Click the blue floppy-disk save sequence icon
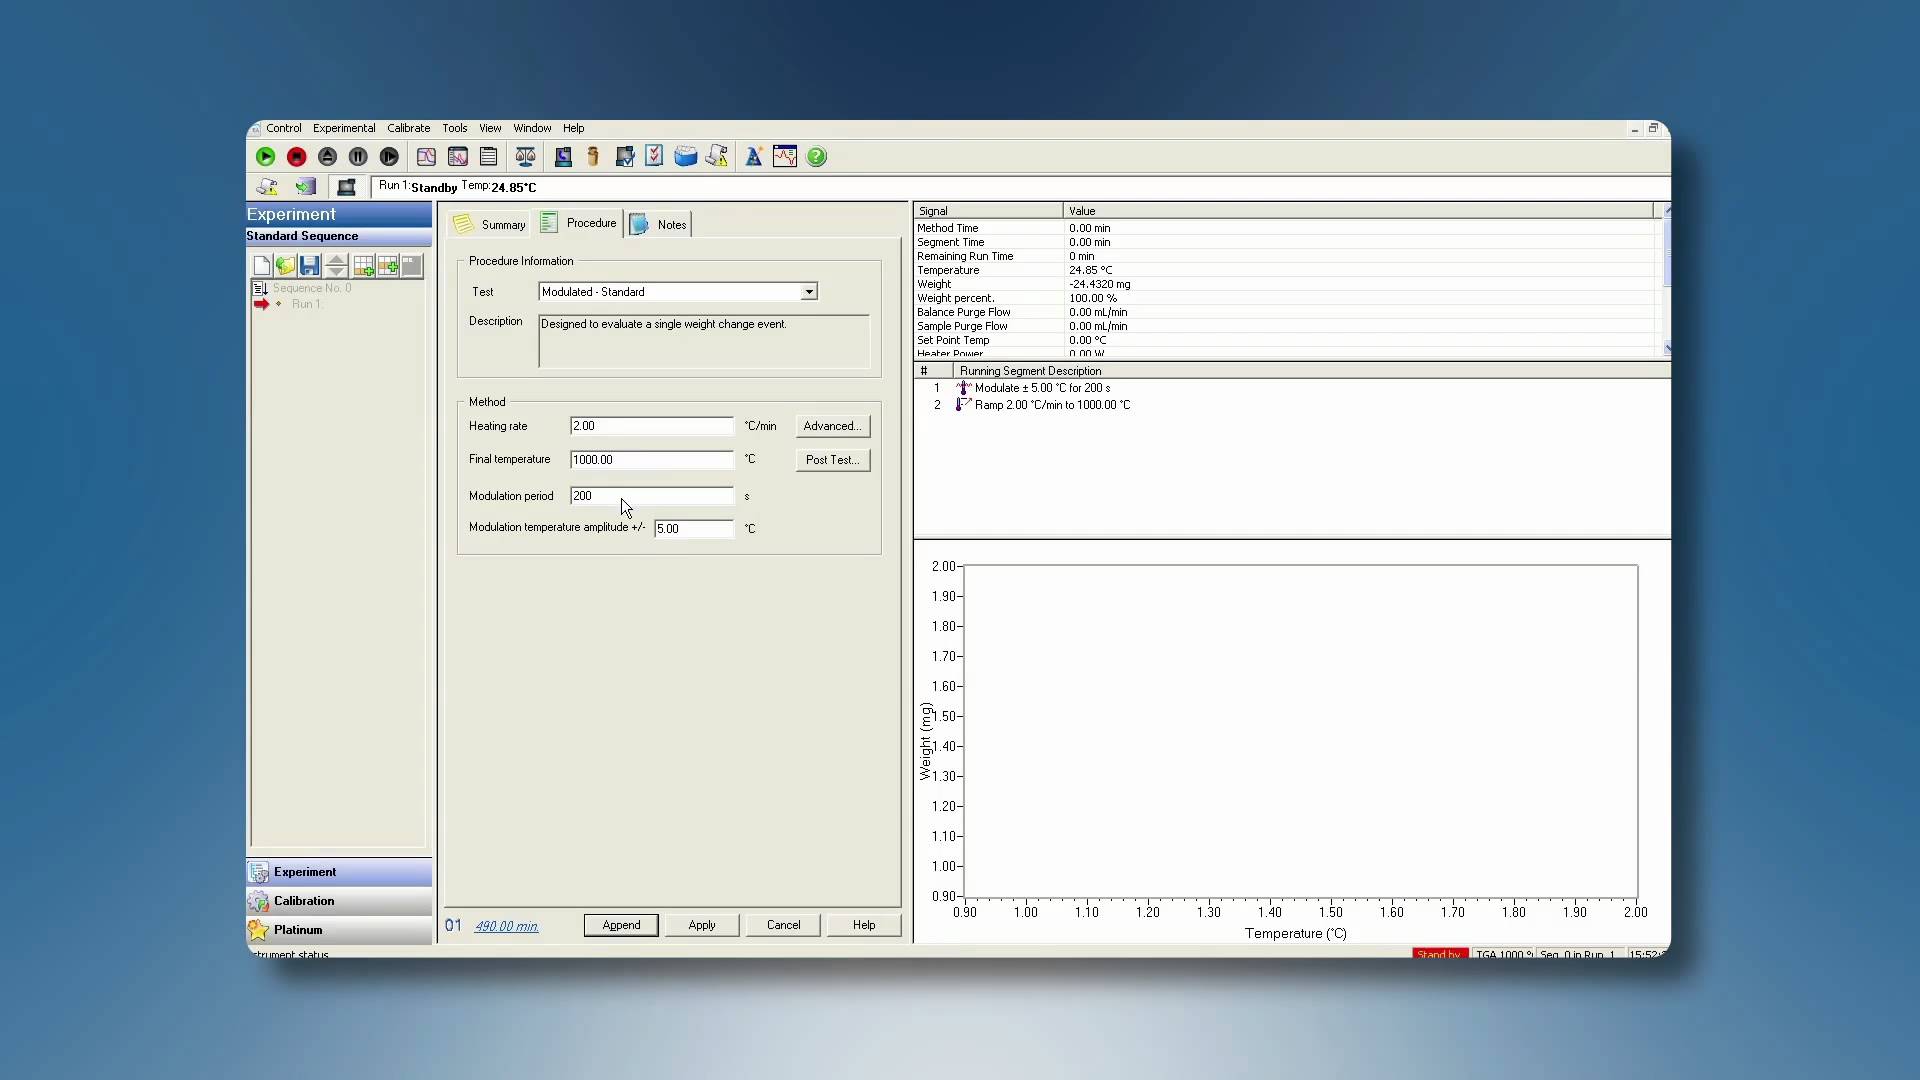 point(310,266)
